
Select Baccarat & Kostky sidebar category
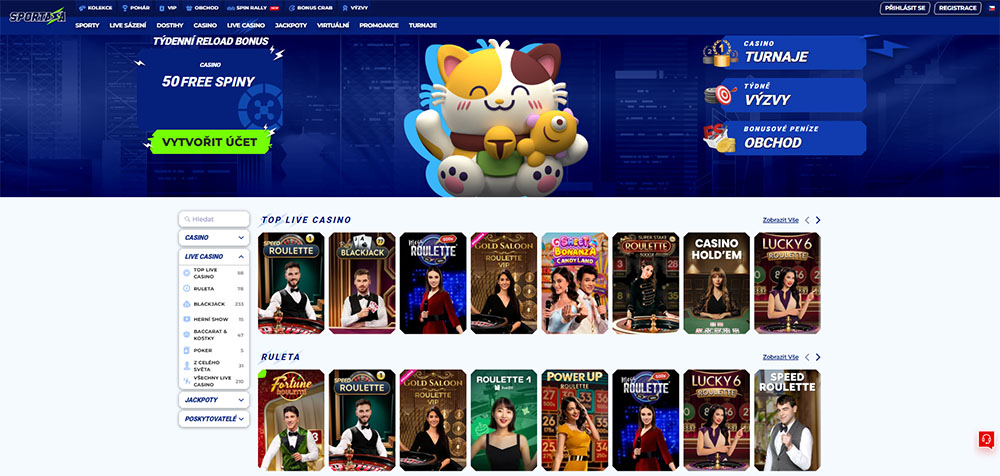pos(214,334)
